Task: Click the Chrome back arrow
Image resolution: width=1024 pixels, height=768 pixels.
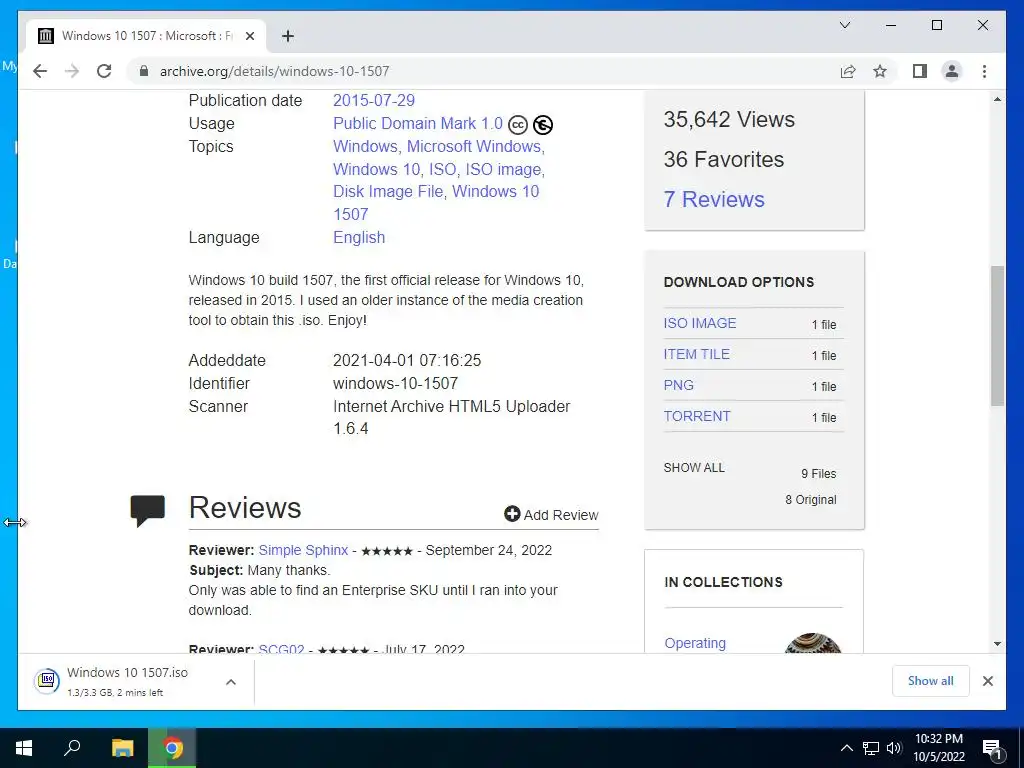Action: [x=40, y=71]
